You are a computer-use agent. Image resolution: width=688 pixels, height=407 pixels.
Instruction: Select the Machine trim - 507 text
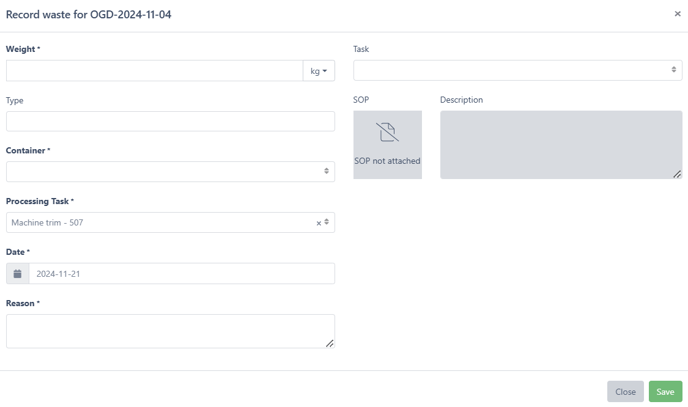(47, 223)
